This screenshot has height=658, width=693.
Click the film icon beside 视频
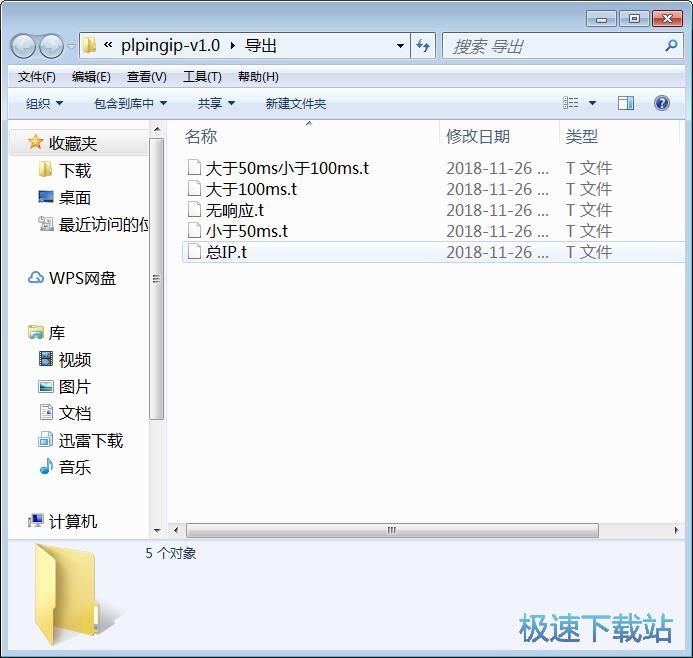[46, 358]
